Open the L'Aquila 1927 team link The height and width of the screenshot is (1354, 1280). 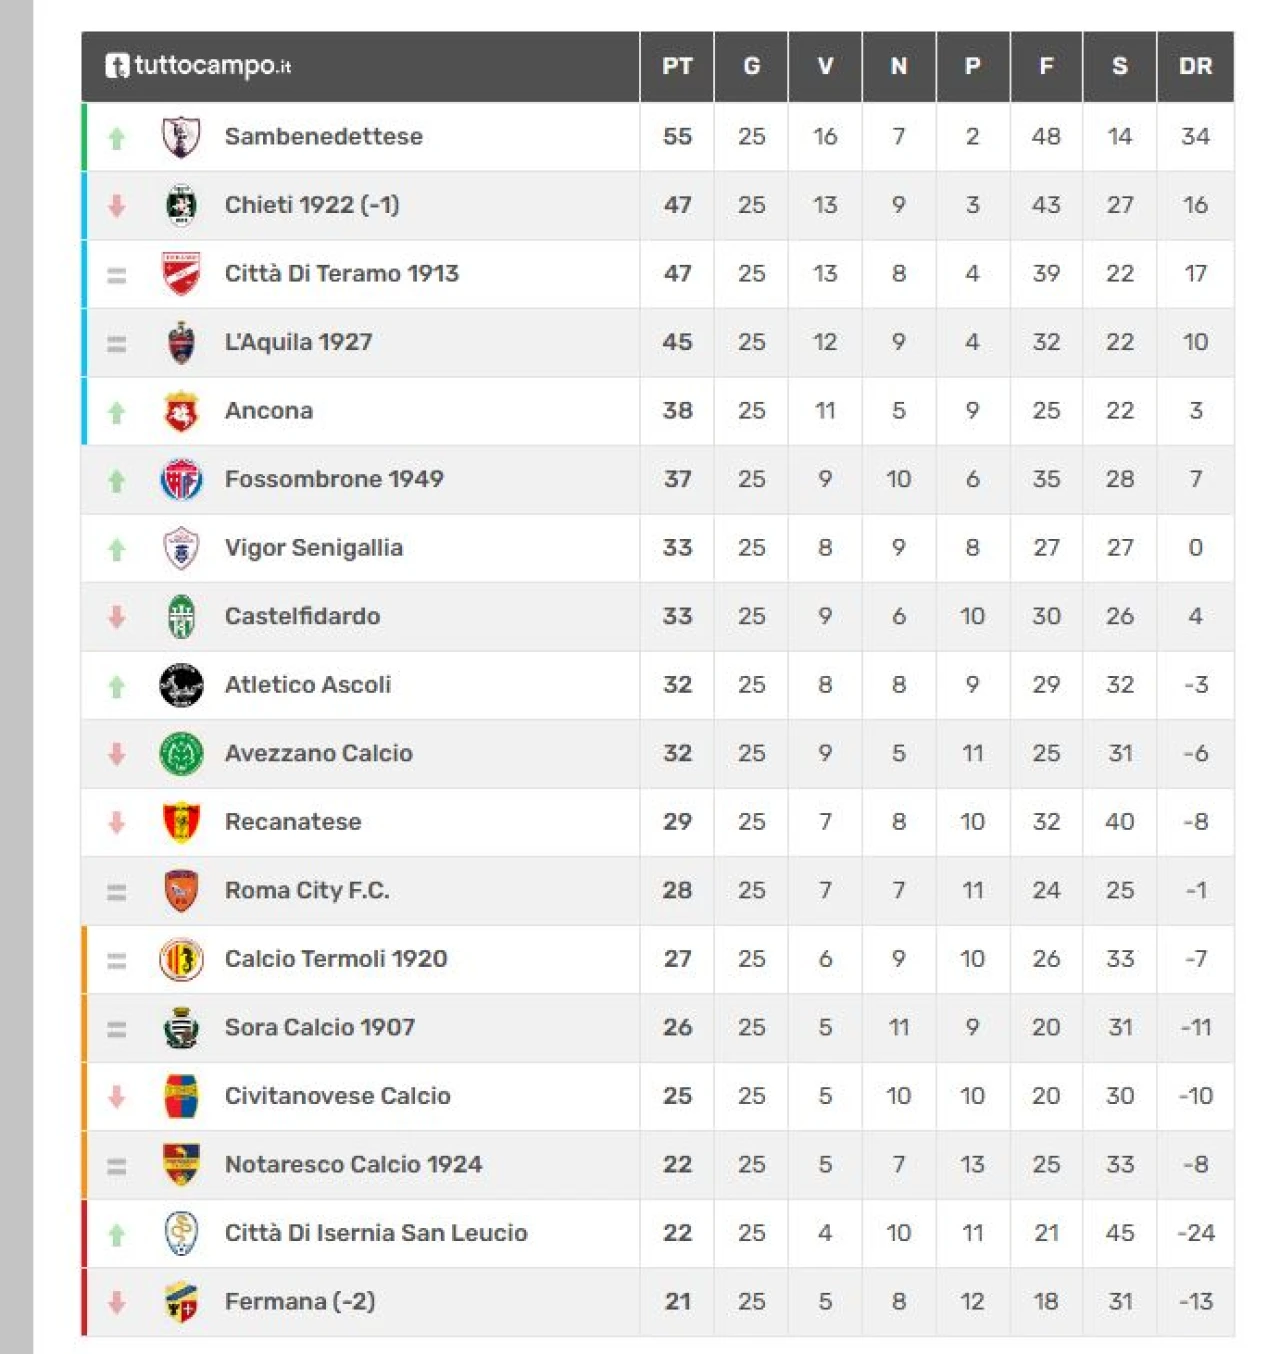(x=298, y=342)
